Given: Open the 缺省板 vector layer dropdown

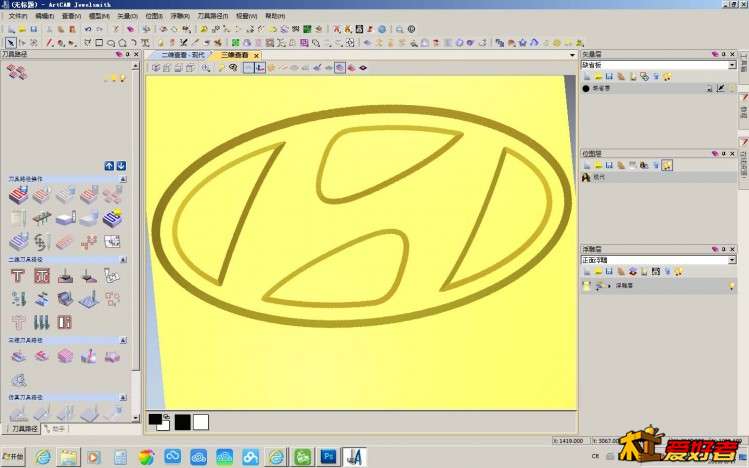Looking at the screenshot, I should pos(732,64).
